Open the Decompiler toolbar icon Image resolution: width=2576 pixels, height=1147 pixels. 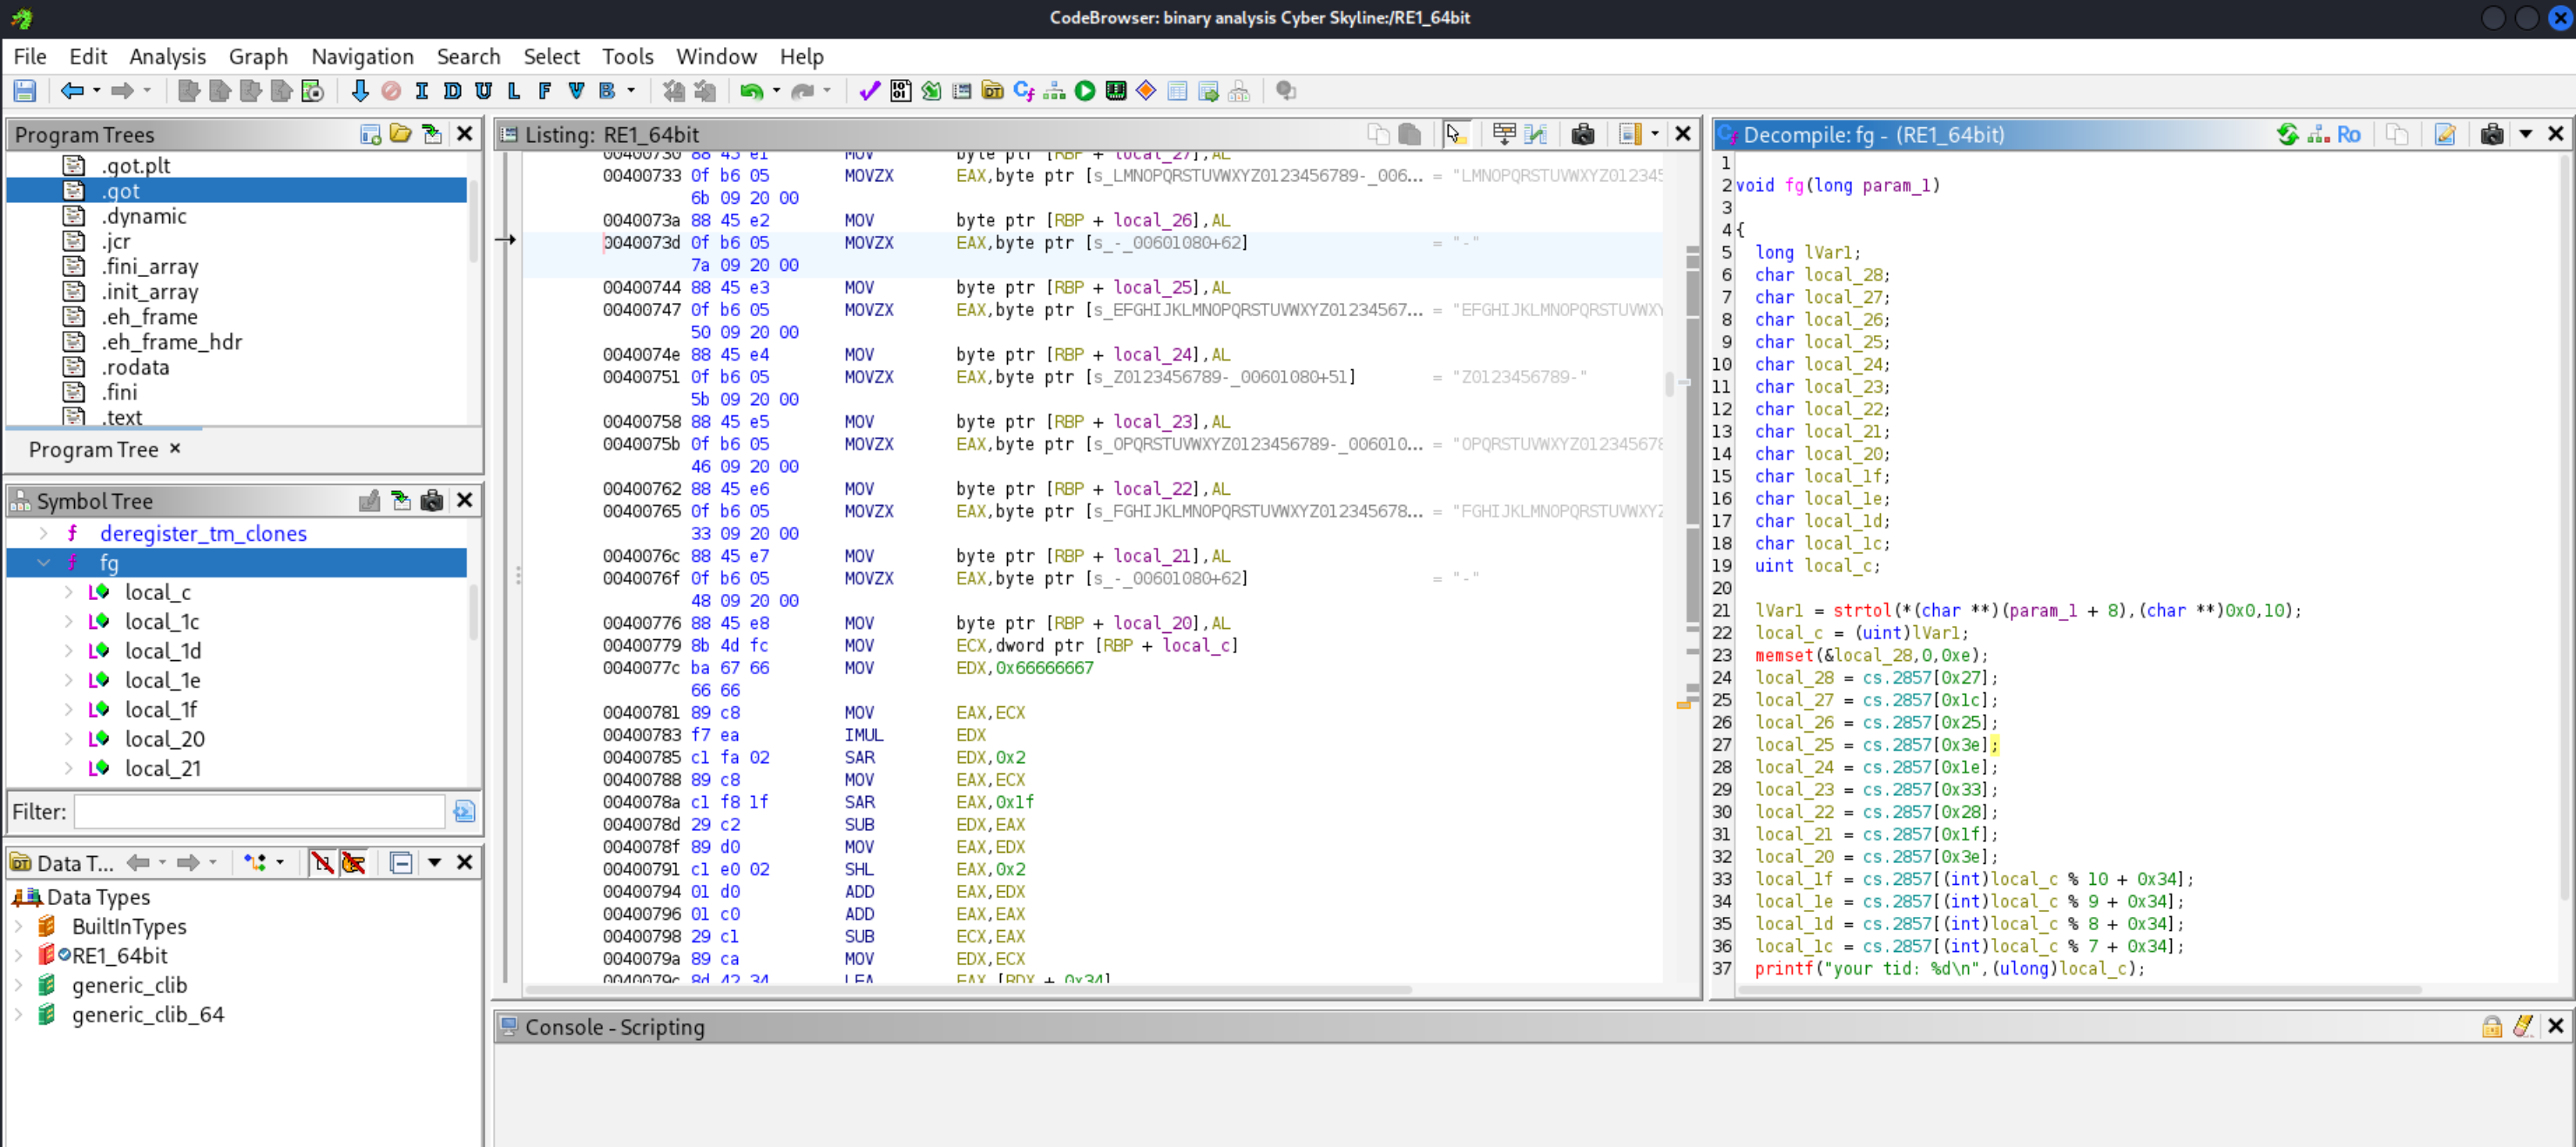click(x=1023, y=91)
